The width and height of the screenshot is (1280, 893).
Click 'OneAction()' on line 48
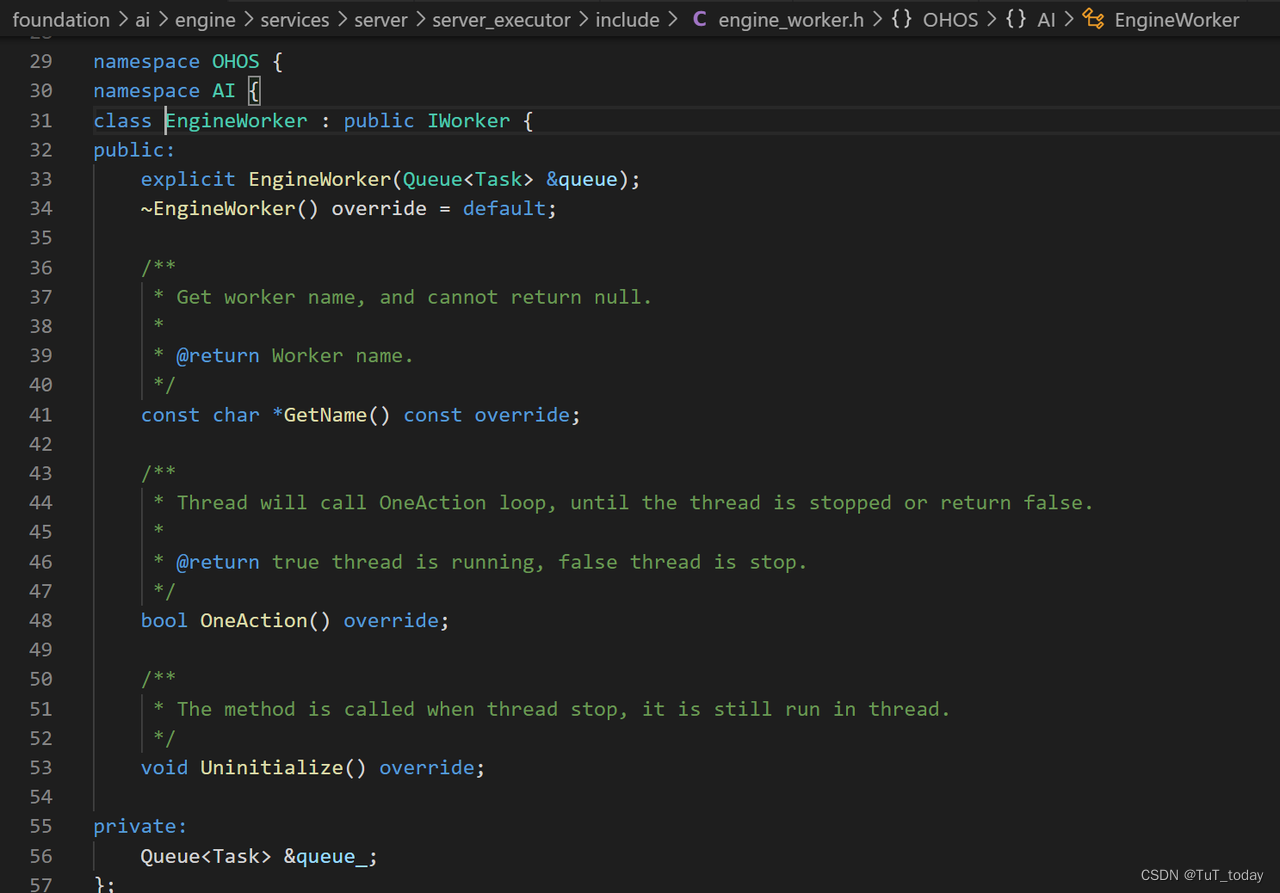(266, 620)
